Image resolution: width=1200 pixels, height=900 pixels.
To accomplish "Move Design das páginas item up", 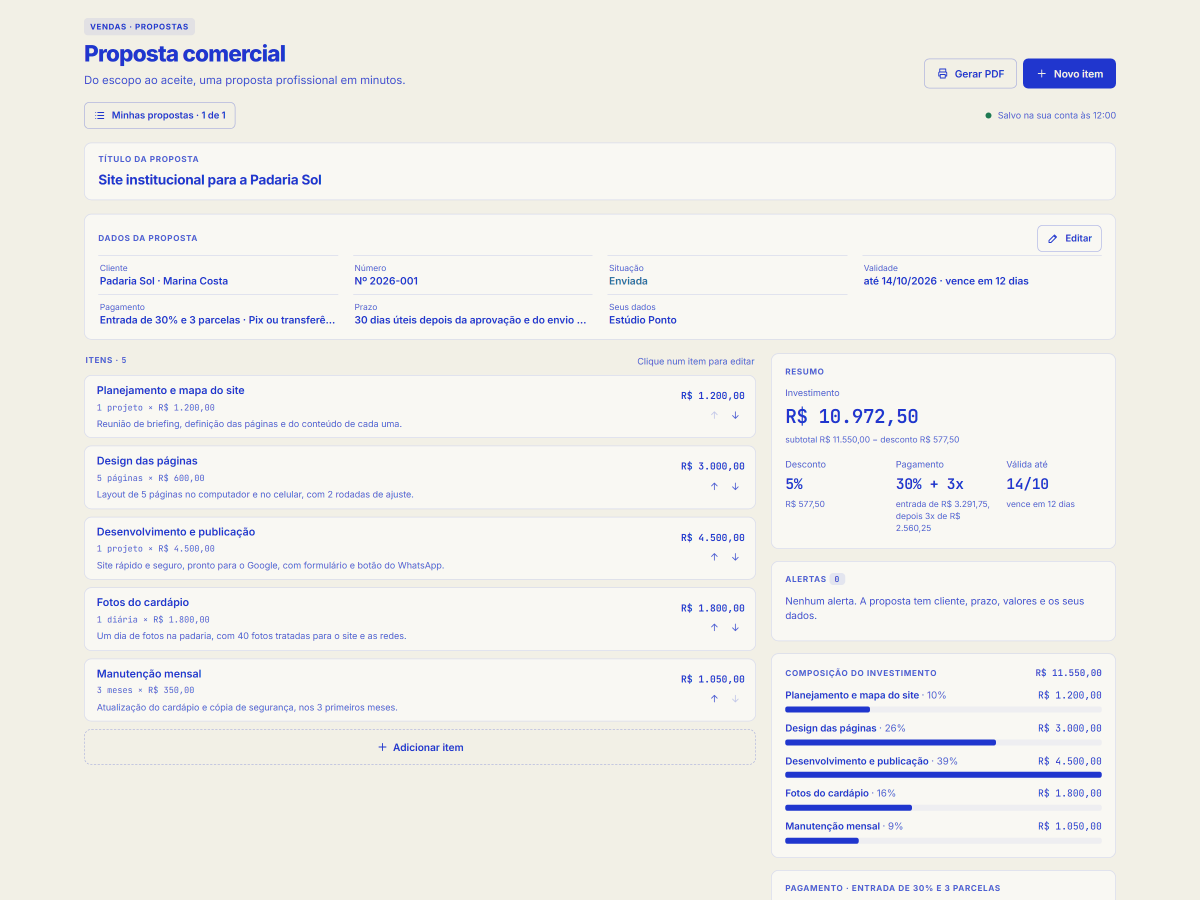I will pos(714,486).
